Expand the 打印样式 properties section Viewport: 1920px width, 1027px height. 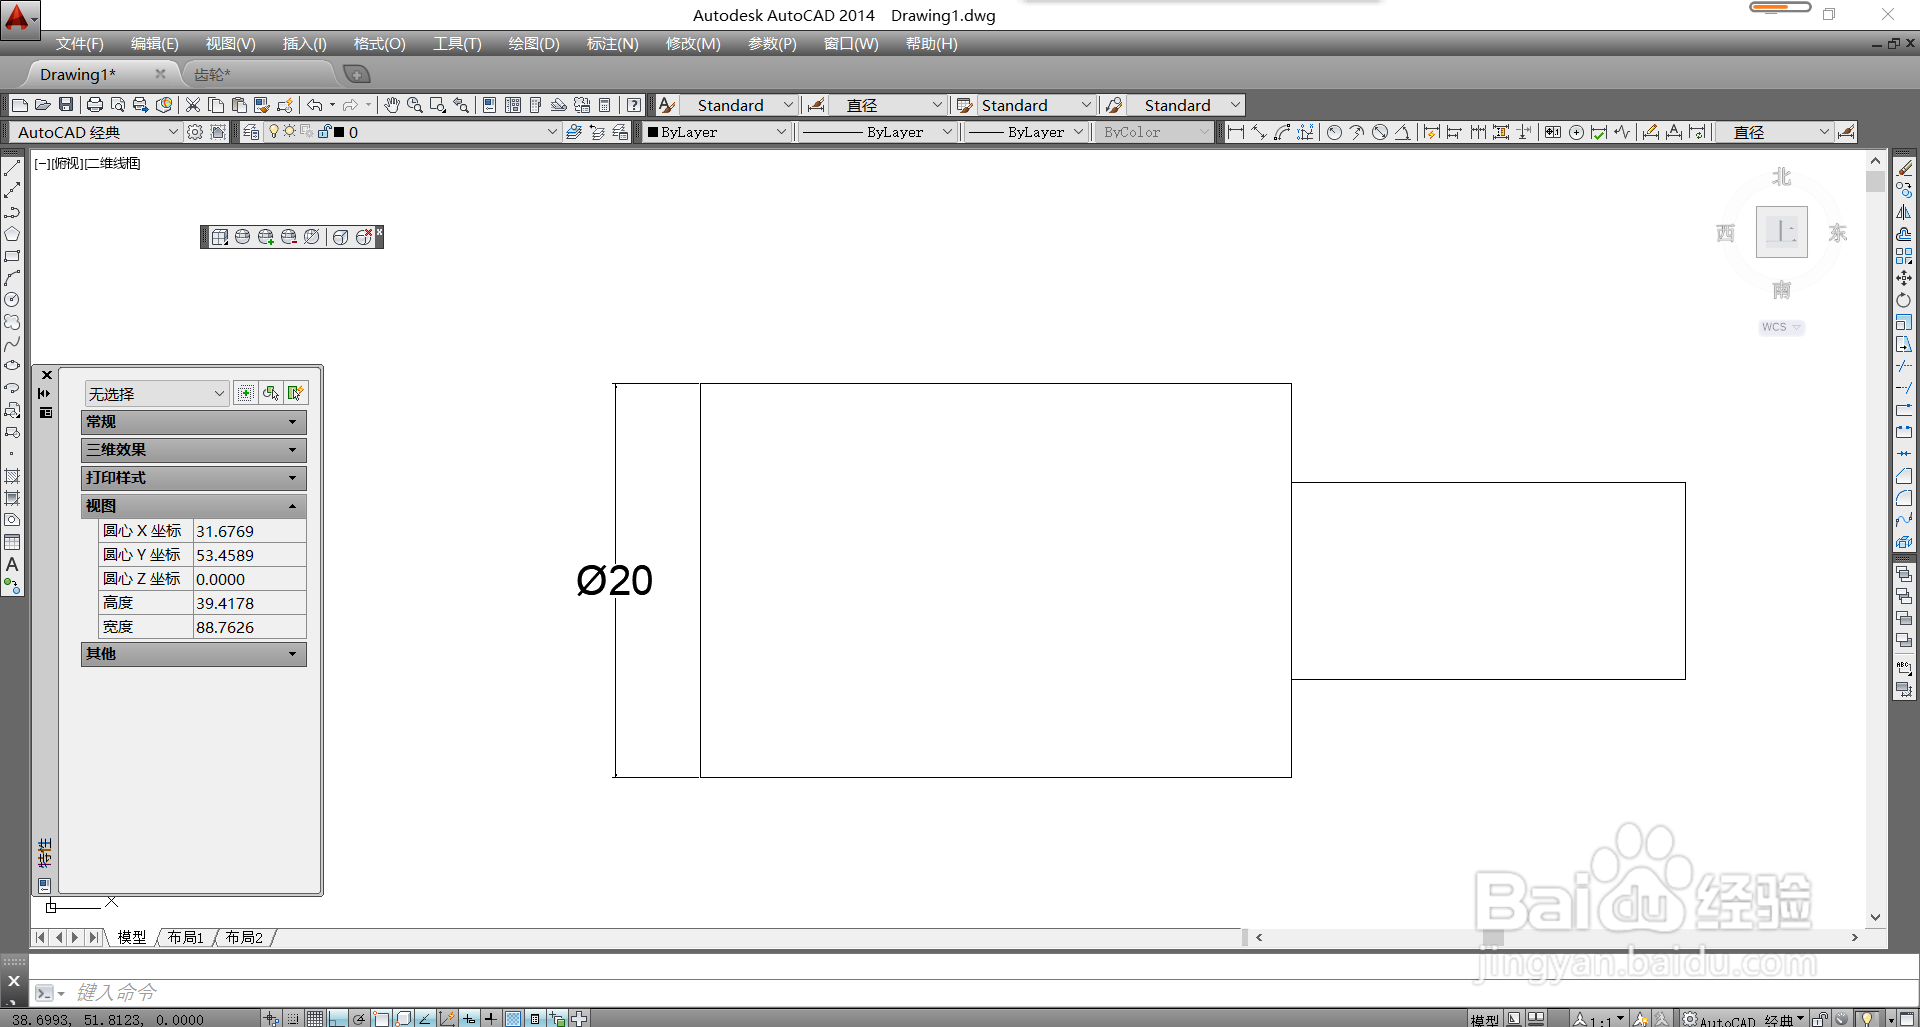click(x=193, y=478)
